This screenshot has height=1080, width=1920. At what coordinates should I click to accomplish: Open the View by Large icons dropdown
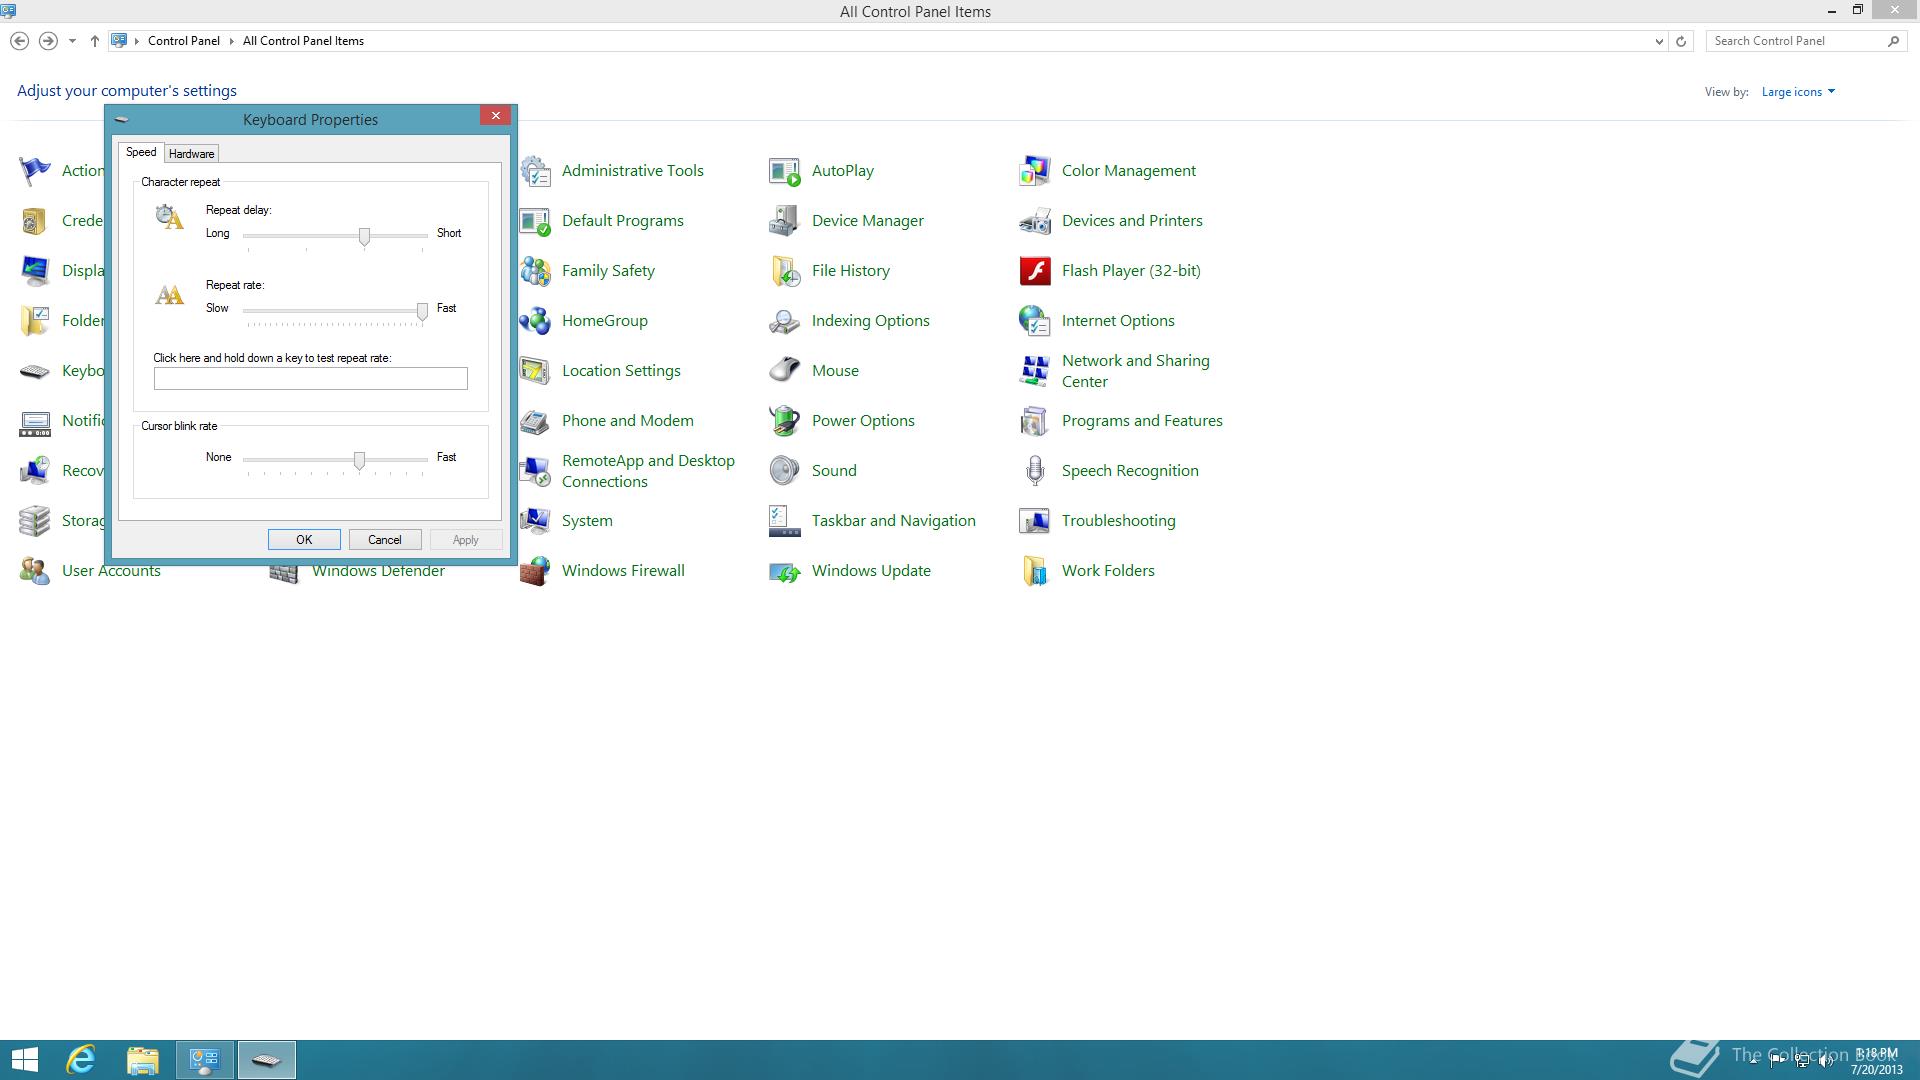point(1798,92)
